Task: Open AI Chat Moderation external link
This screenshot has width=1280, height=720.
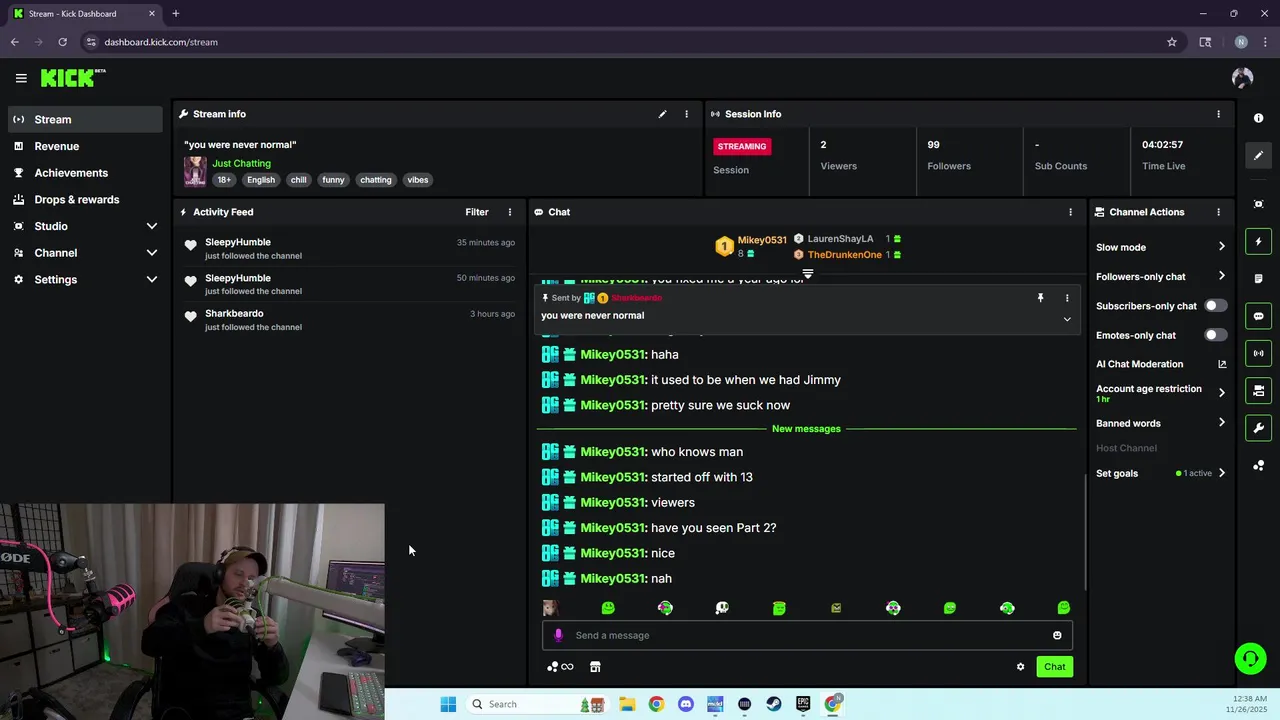Action: [x=1222, y=364]
